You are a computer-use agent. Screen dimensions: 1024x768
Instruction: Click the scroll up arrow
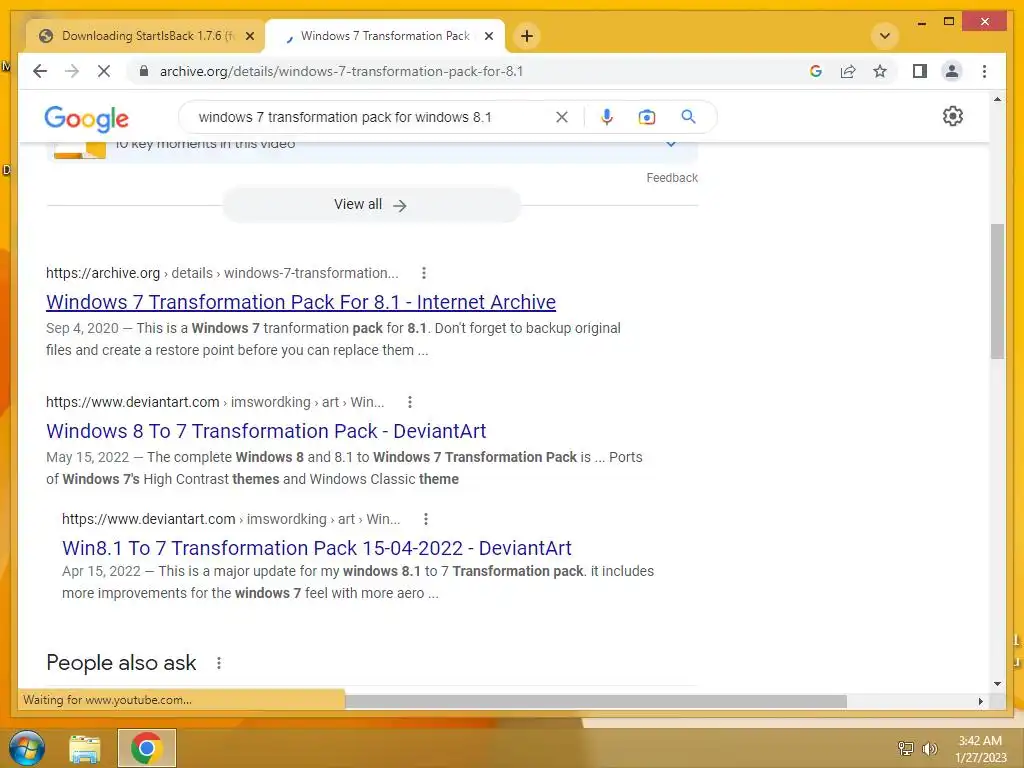pyautogui.click(x=997, y=99)
